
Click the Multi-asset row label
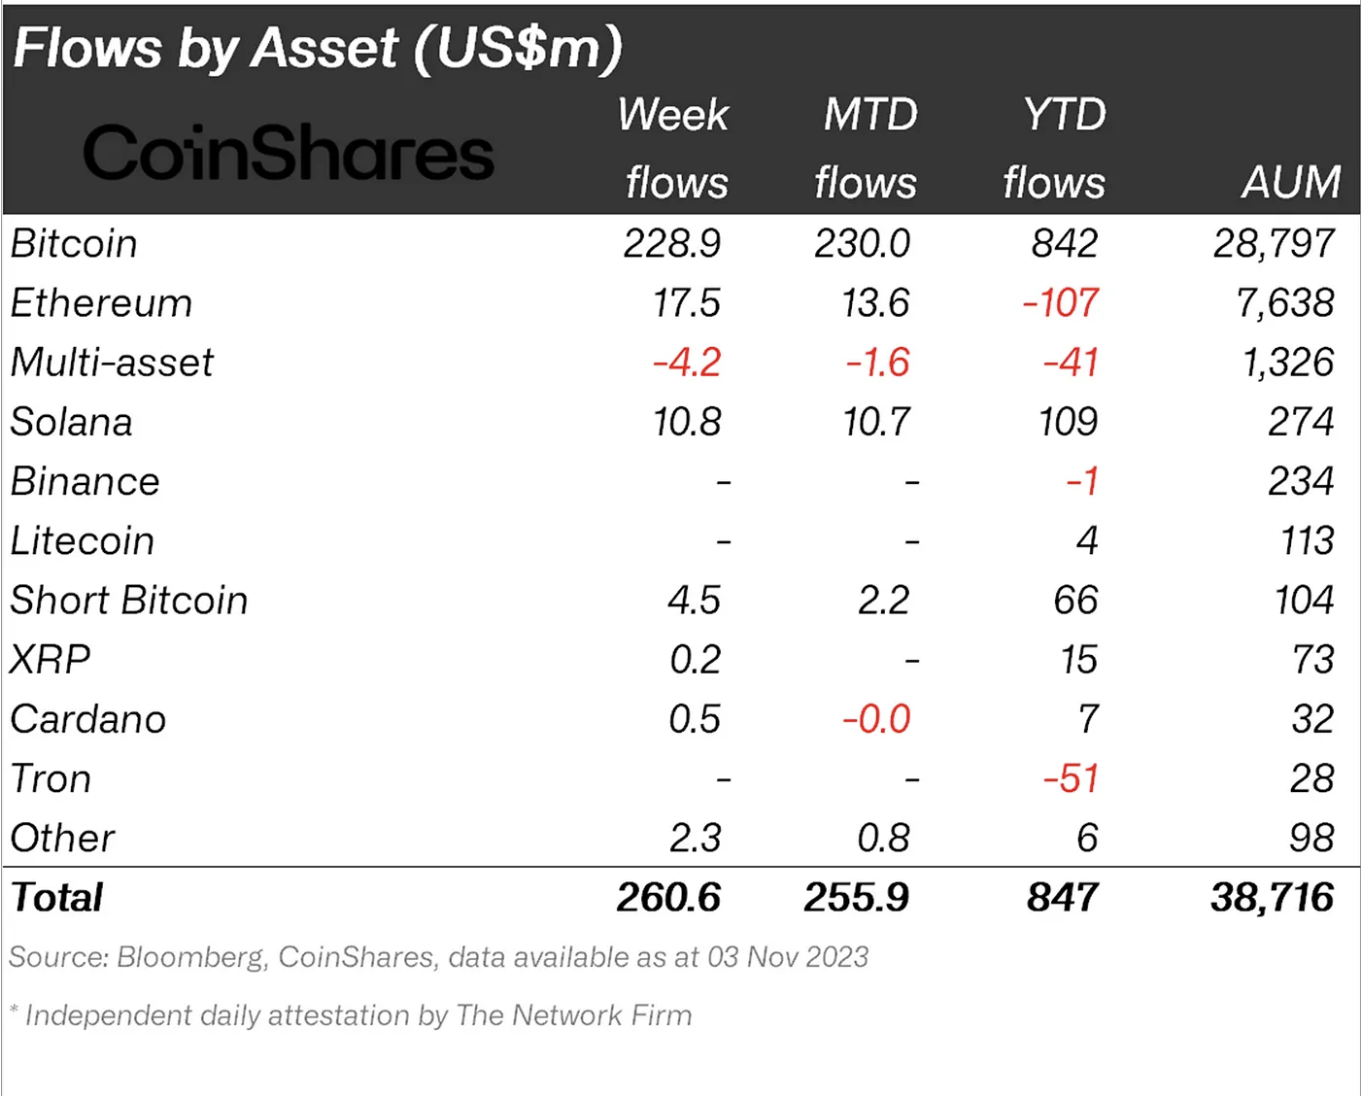112,362
